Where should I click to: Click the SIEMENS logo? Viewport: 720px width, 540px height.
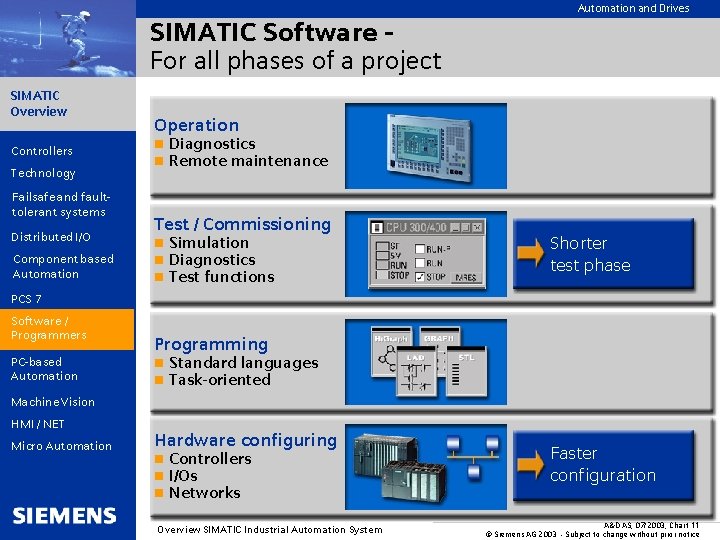pos(64,516)
